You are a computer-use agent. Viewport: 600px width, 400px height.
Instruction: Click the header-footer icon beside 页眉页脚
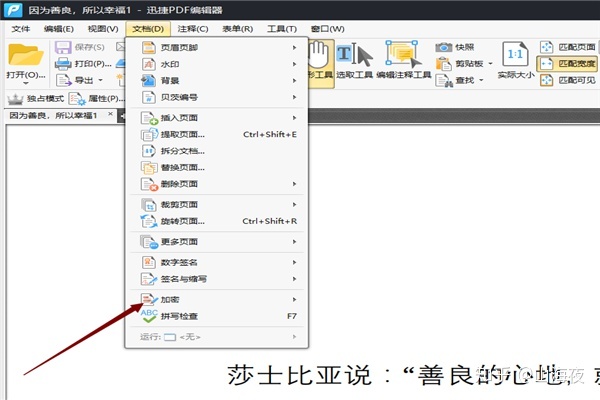(148, 47)
